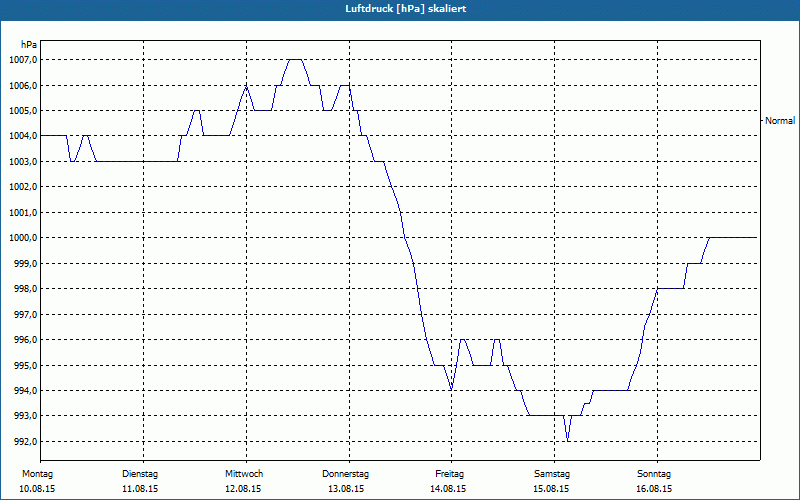800x500 pixels.
Task: Click the date 12.08.15
Action: 243,489
